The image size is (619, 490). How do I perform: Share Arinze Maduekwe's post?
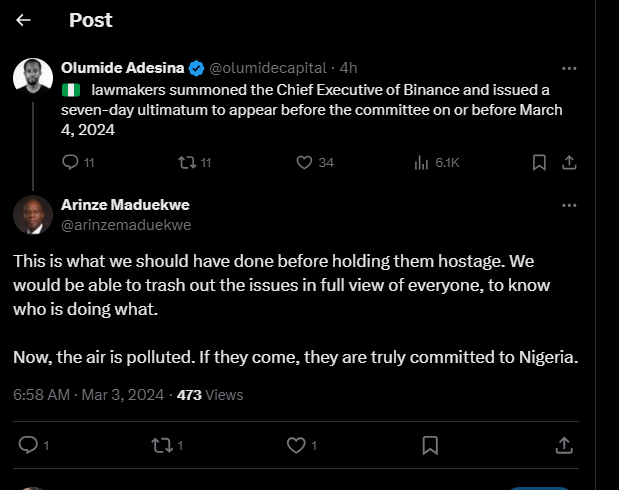point(563,444)
